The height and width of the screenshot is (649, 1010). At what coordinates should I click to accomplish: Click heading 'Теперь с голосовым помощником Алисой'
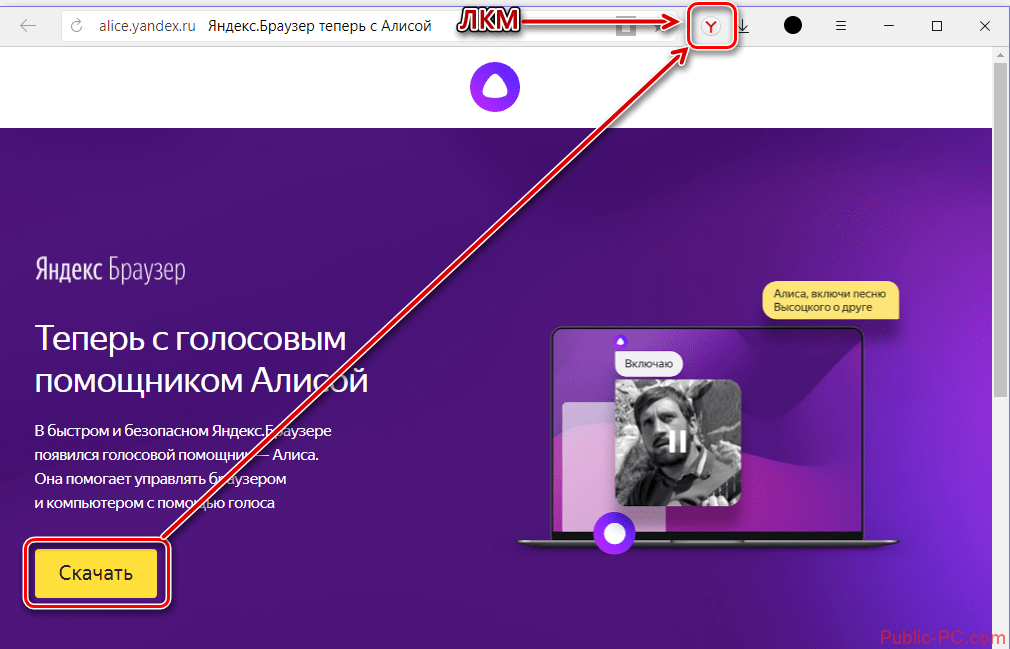point(201,359)
